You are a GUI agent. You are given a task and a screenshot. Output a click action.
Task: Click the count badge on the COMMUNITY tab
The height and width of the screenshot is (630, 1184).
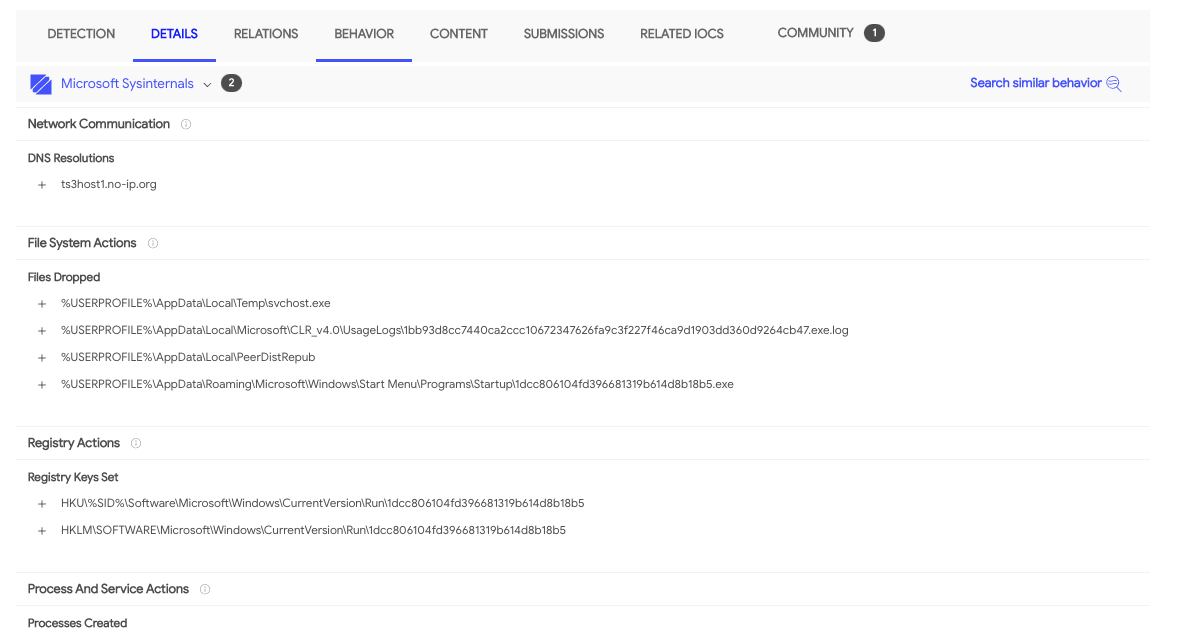click(x=874, y=32)
